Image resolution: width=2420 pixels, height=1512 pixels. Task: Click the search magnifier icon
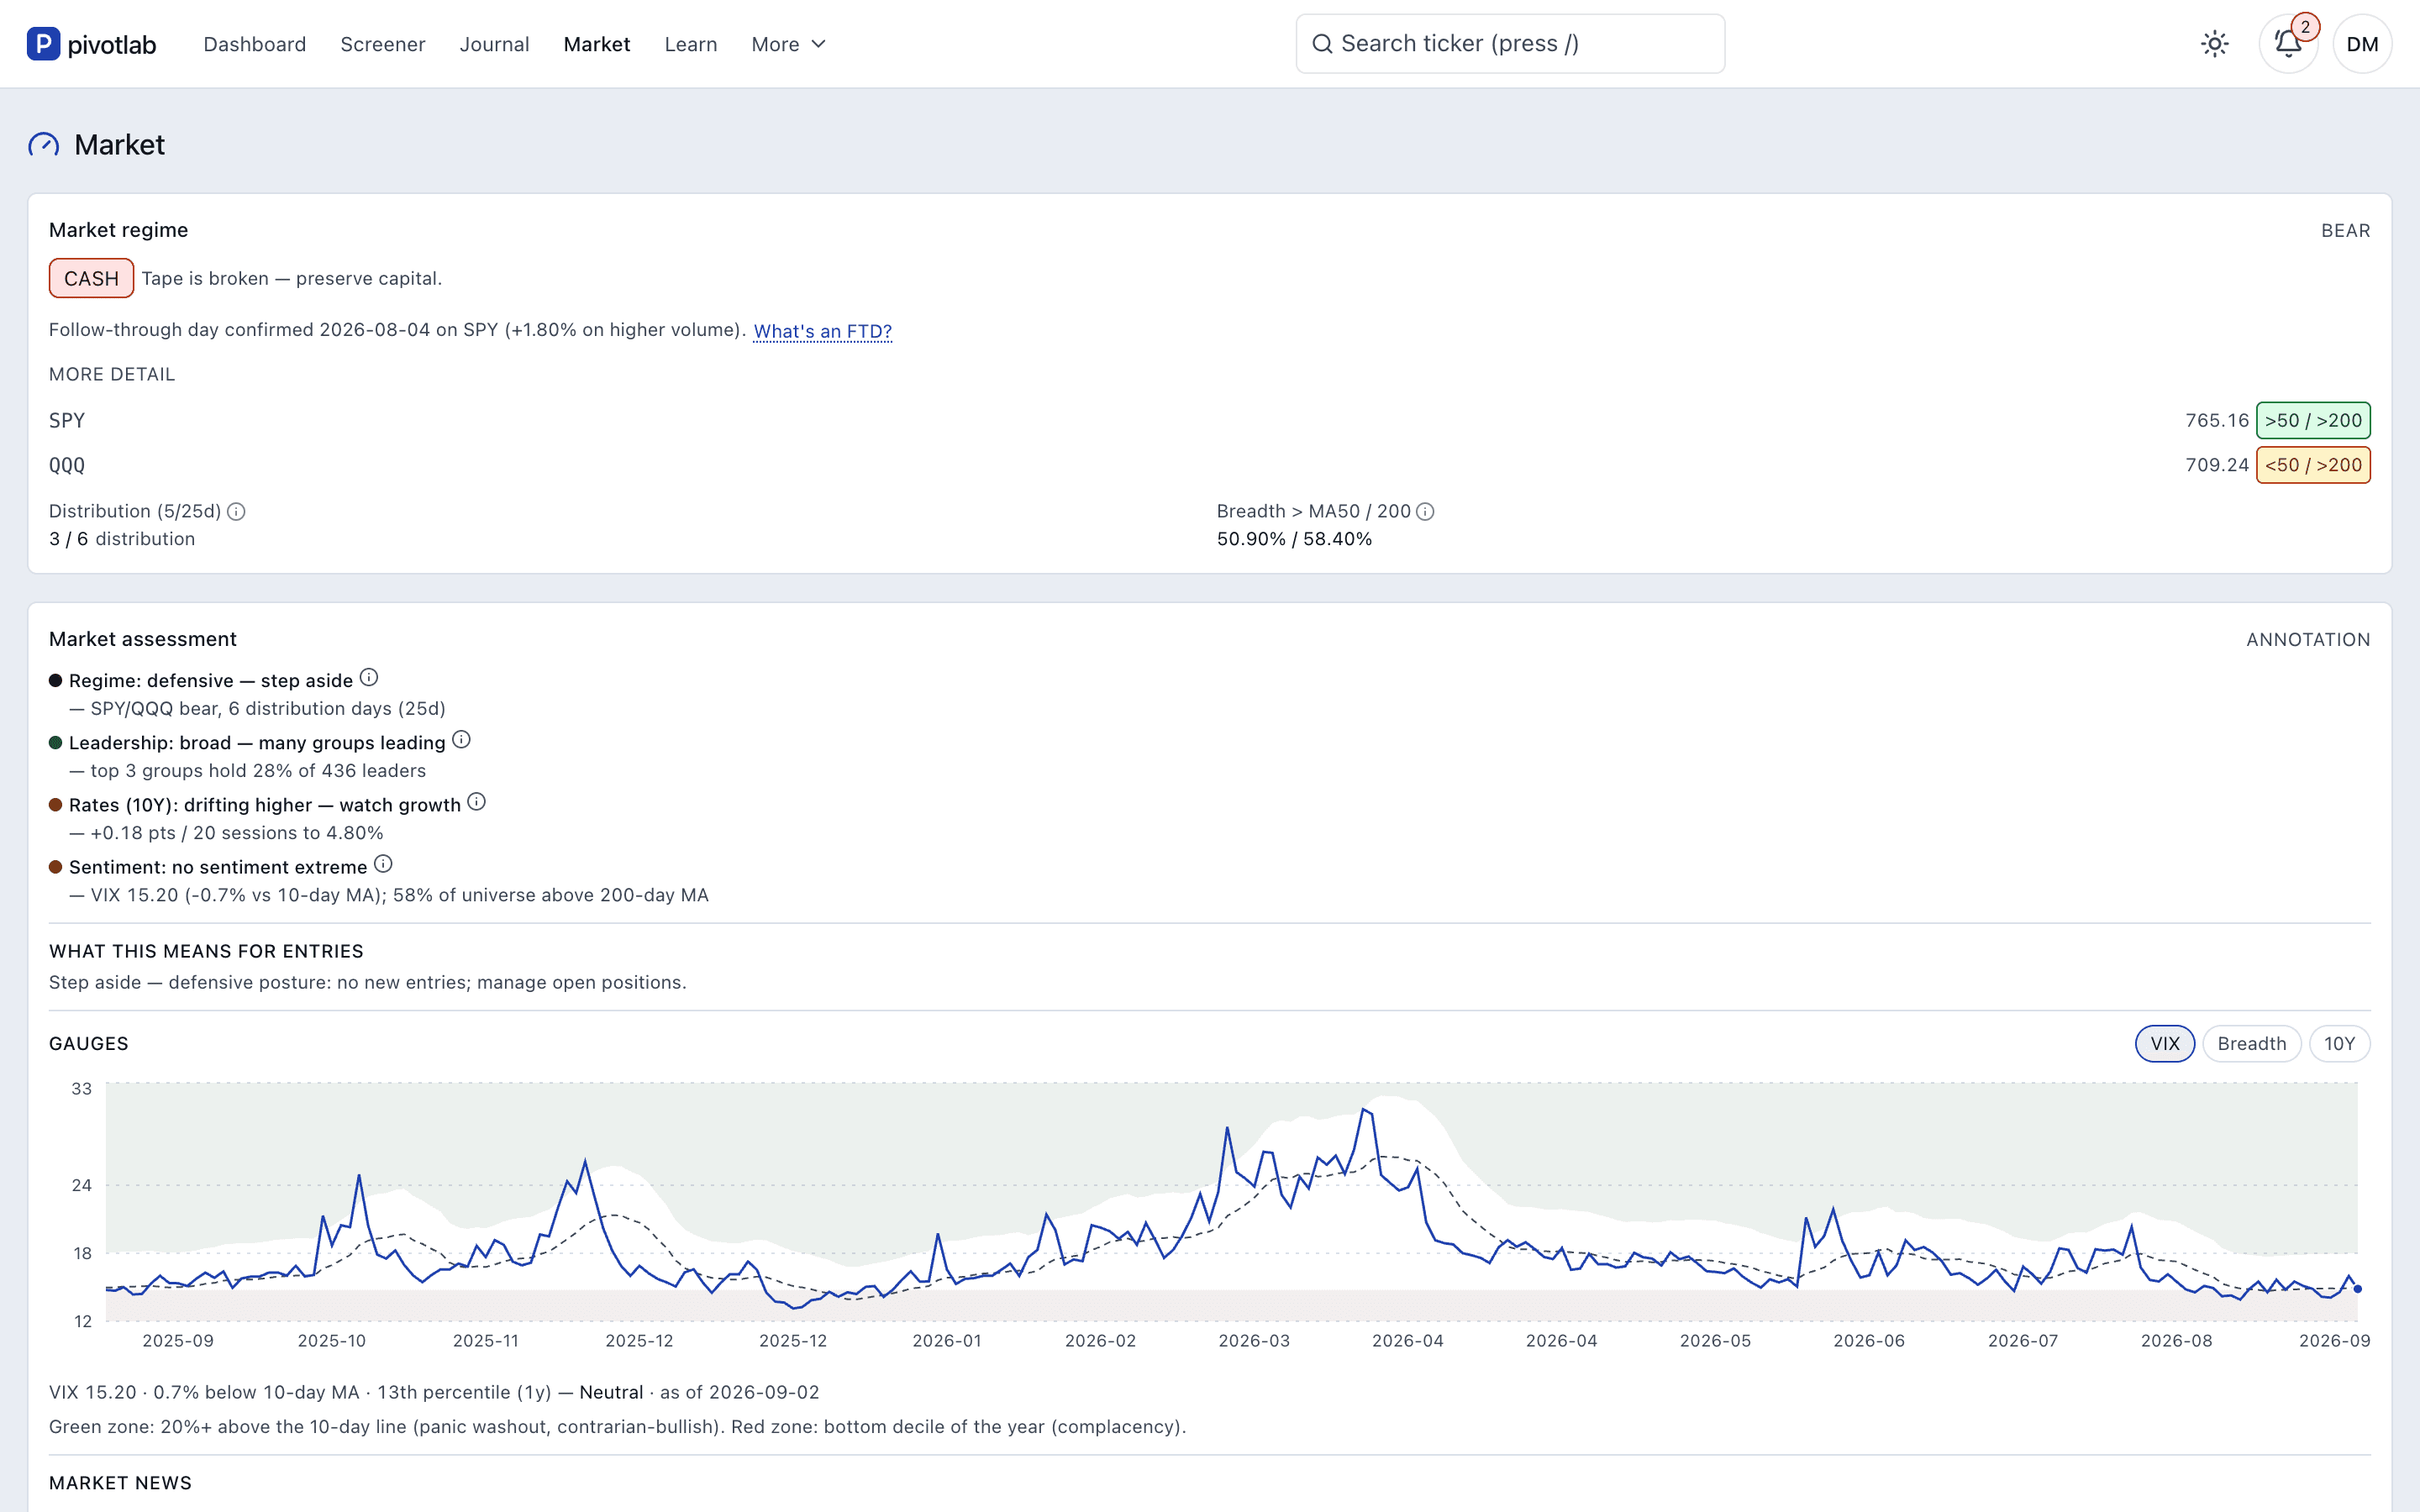click(1322, 44)
